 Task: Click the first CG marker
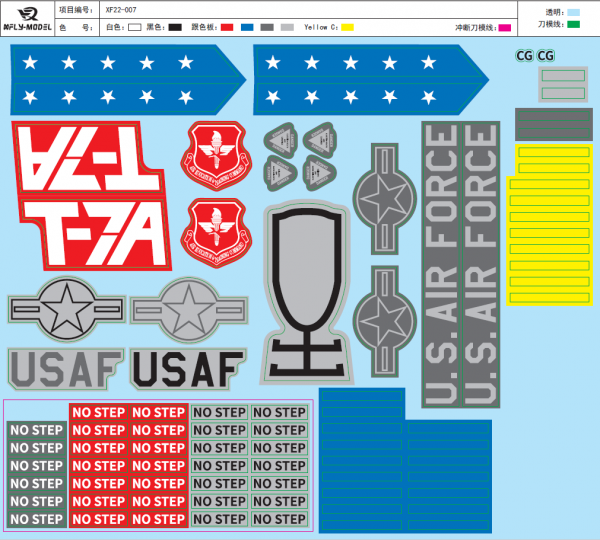(524, 56)
